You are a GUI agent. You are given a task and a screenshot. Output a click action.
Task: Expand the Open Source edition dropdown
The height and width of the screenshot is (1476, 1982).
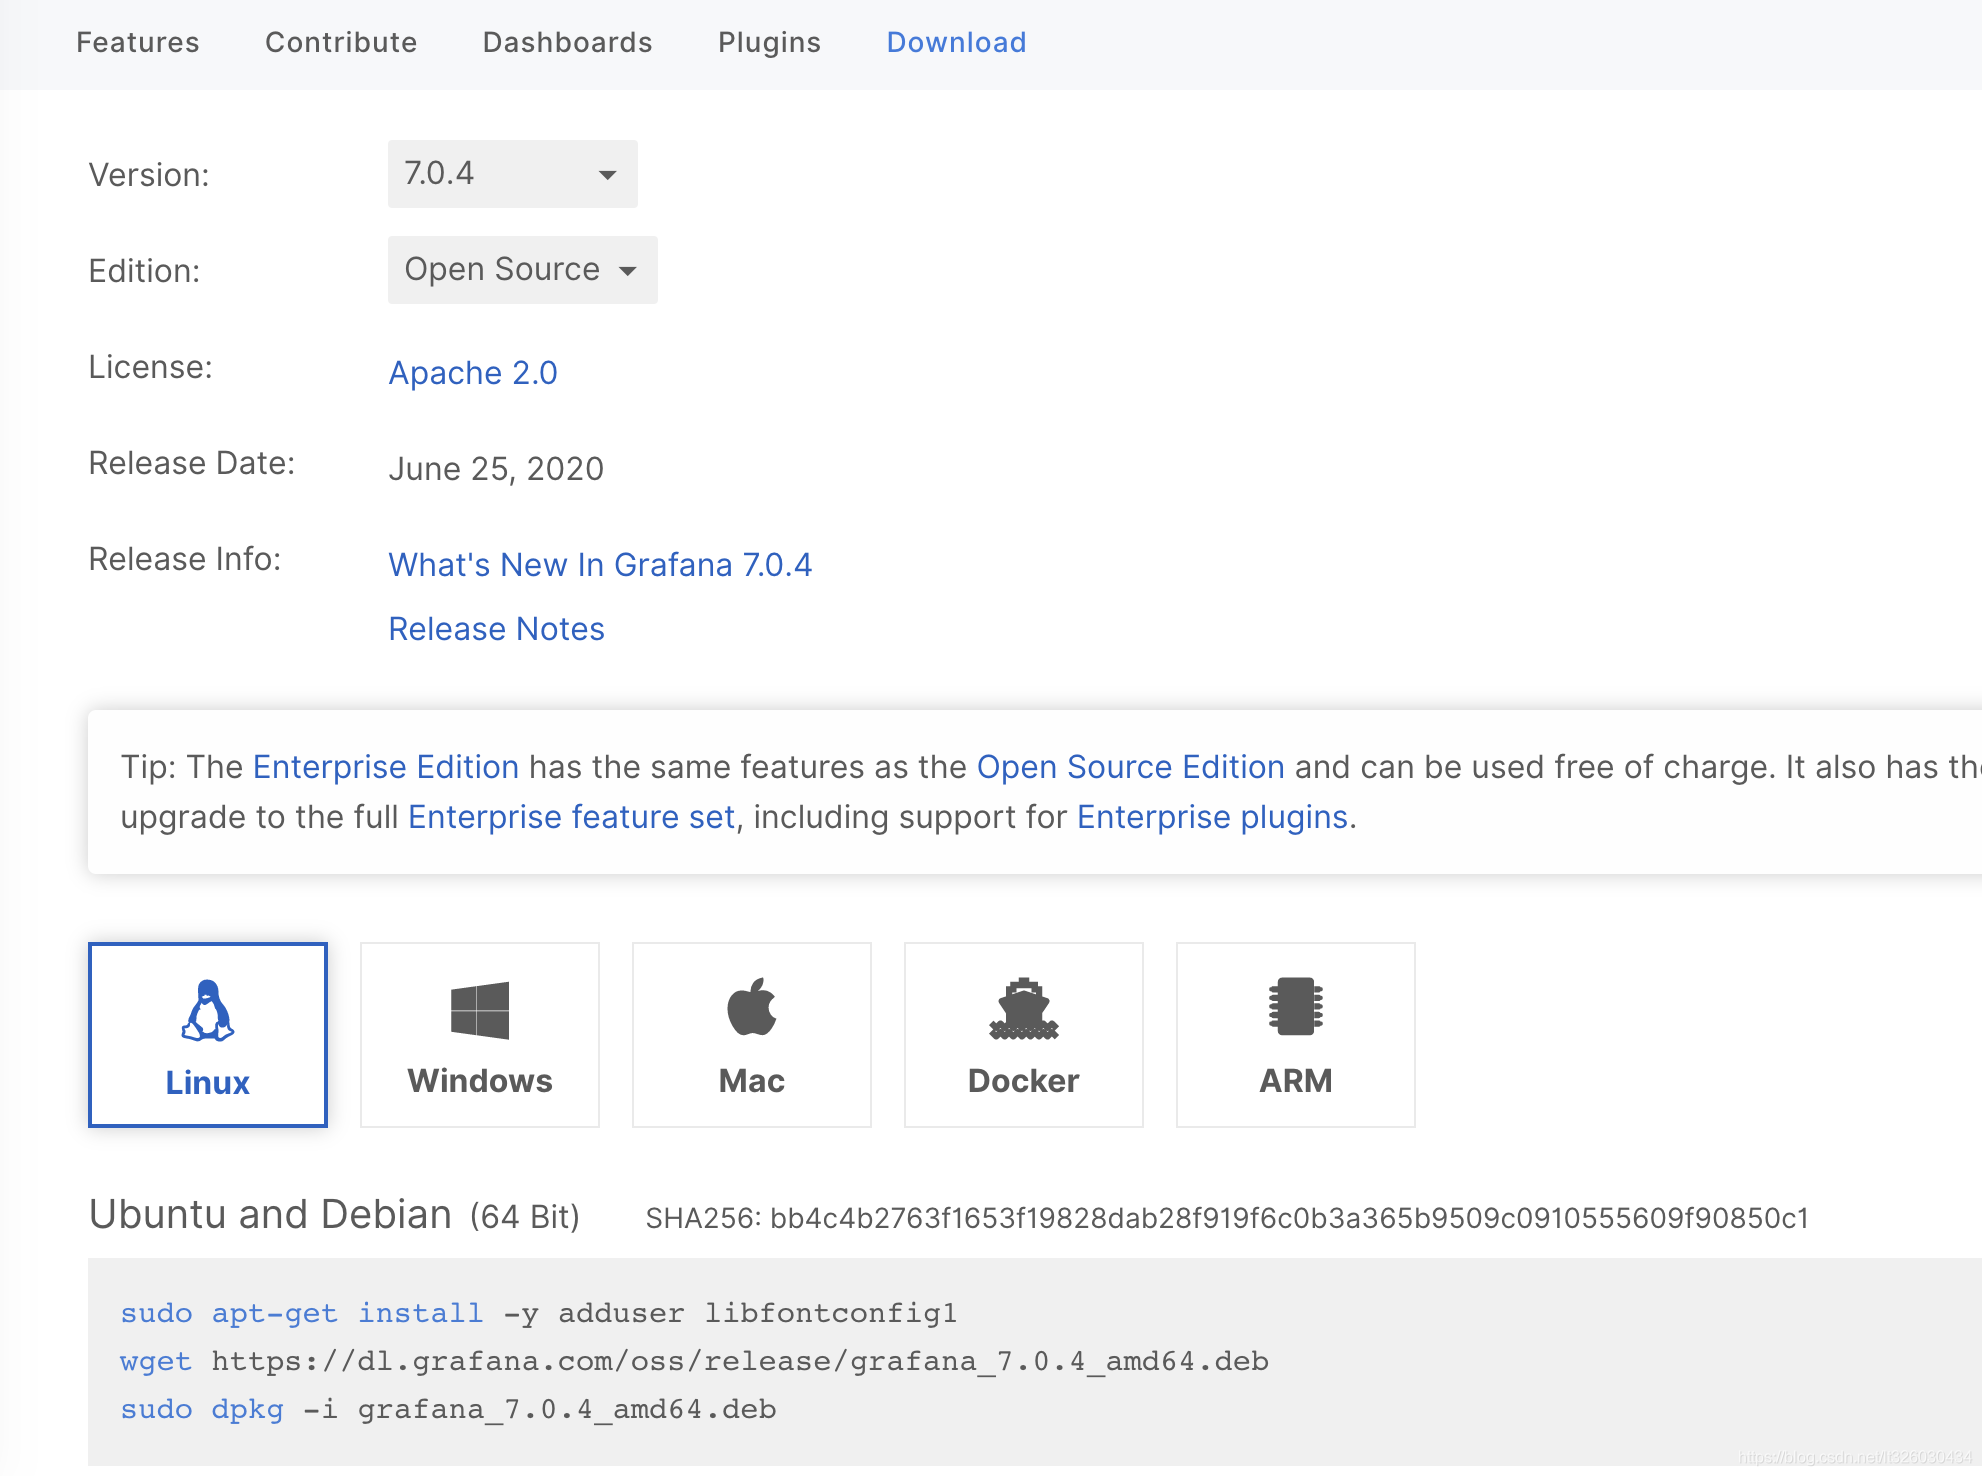click(521, 270)
